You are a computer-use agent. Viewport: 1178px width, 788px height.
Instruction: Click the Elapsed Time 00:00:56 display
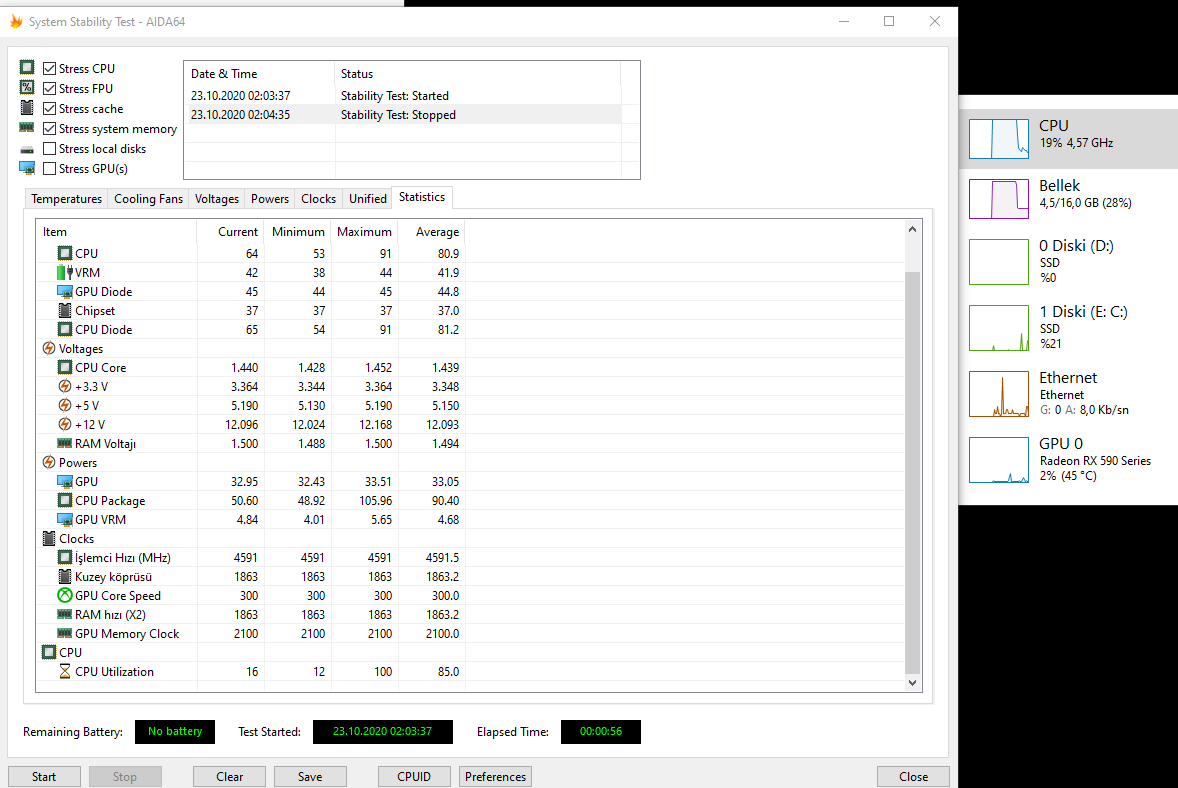[600, 732]
